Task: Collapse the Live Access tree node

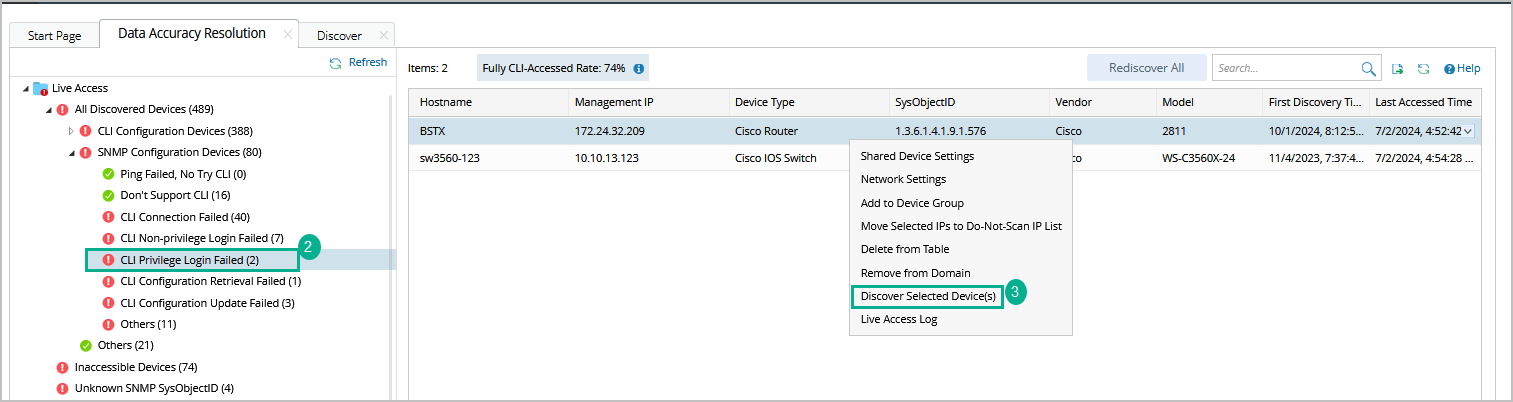Action: (25, 89)
